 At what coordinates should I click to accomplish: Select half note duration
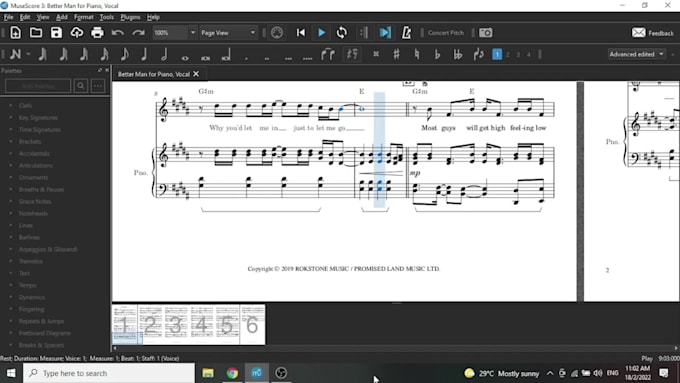click(x=164, y=54)
